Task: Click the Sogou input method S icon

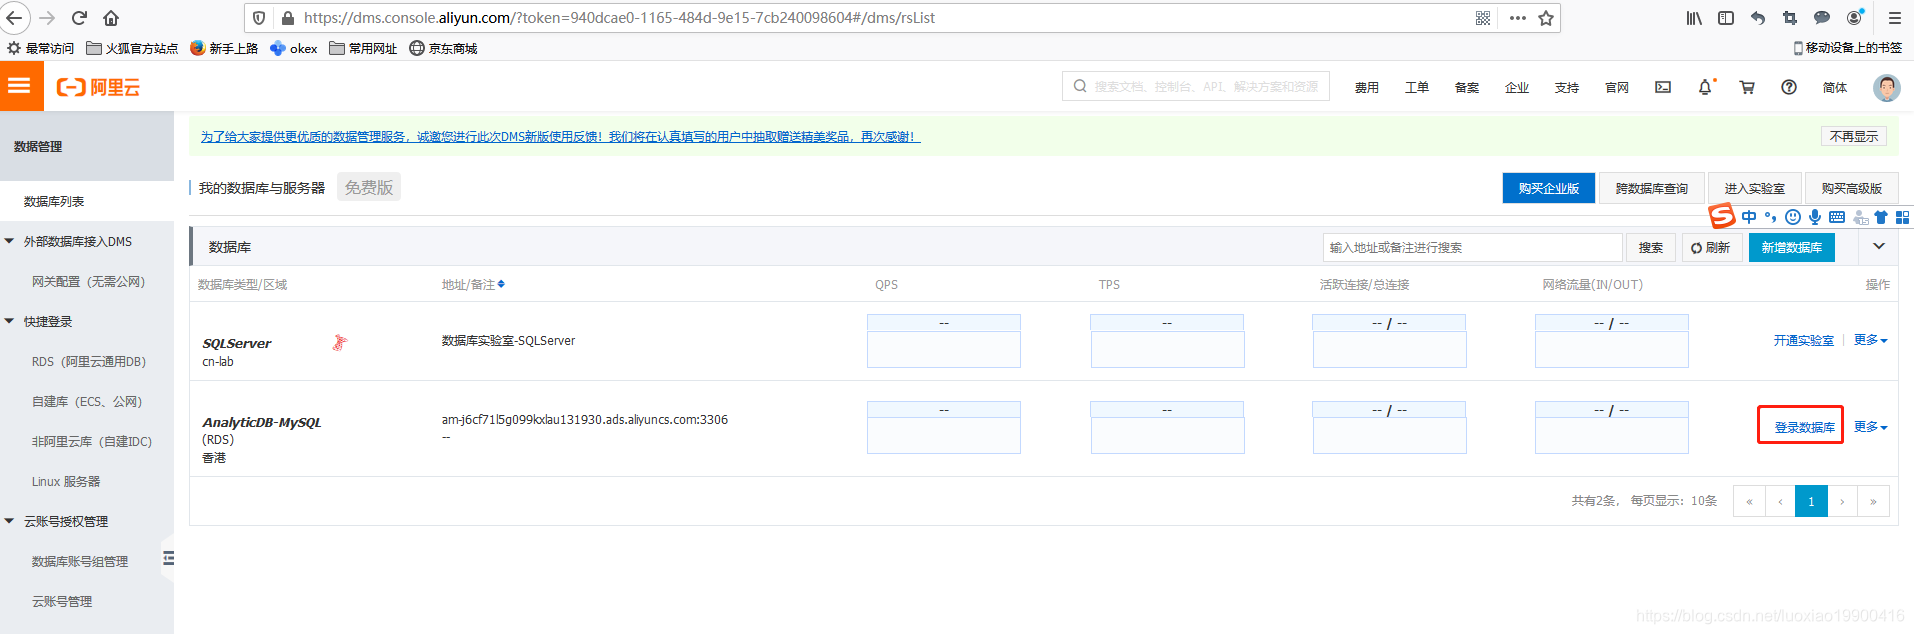Action: coord(1721,216)
